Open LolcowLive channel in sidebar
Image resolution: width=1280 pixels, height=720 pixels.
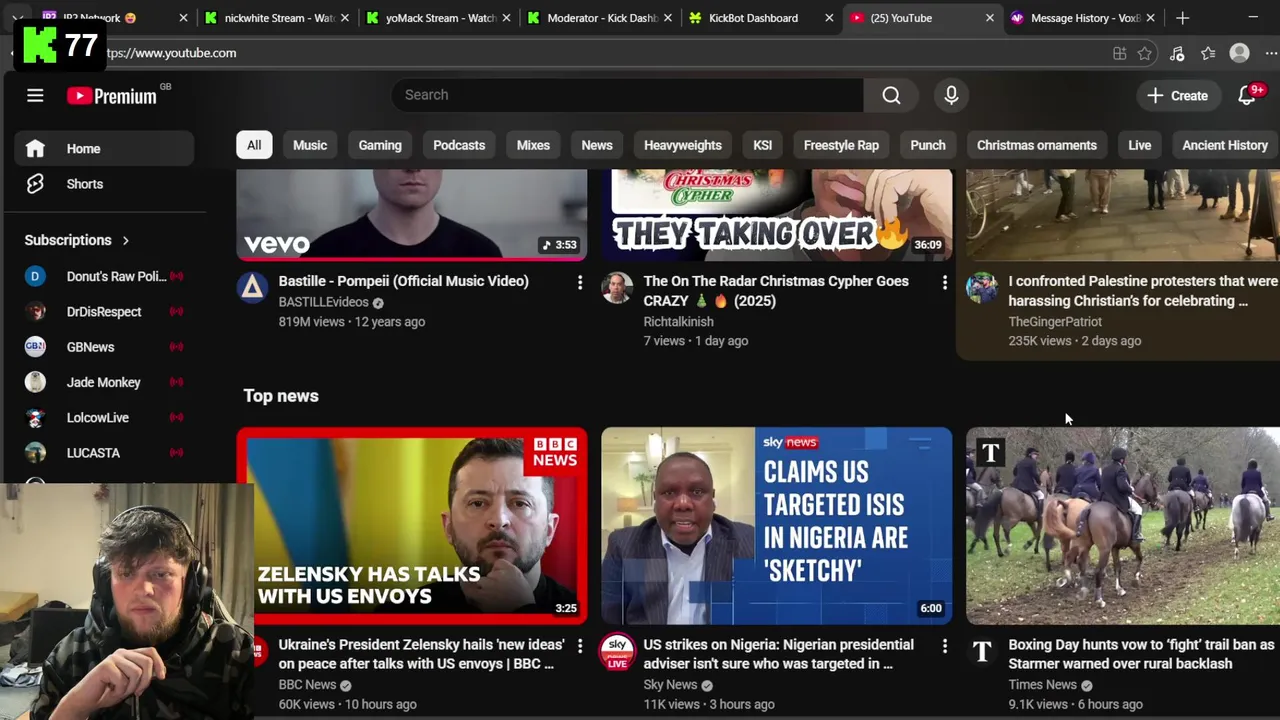[104, 418]
